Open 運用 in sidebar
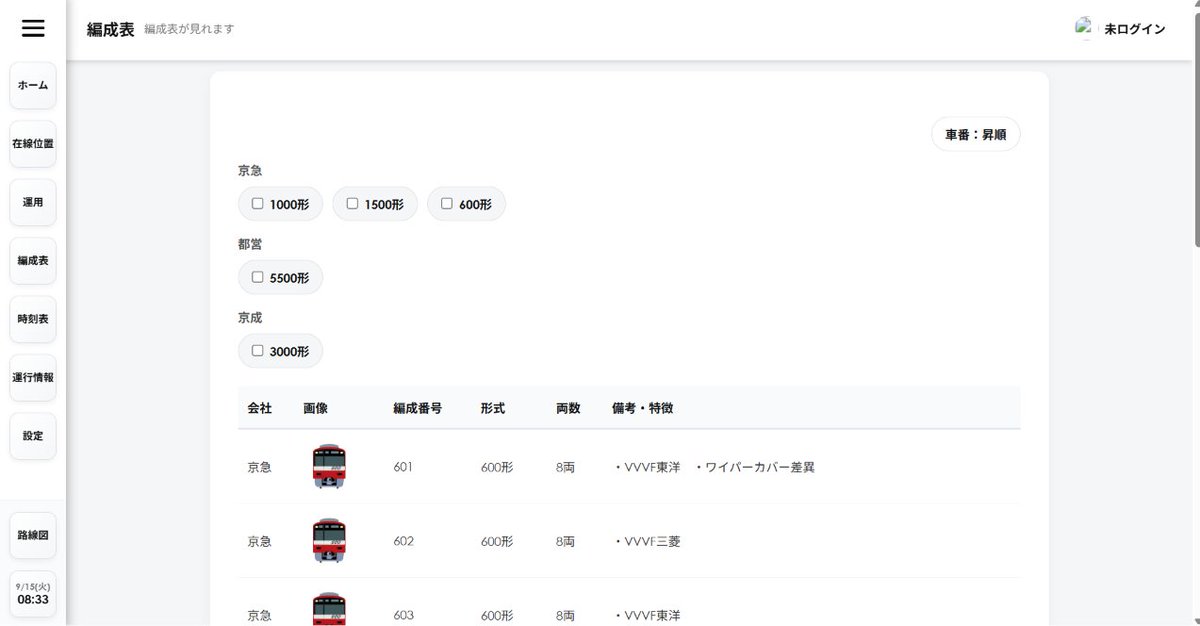Image resolution: width=1200 pixels, height=626 pixels. (x=33, y=202)
